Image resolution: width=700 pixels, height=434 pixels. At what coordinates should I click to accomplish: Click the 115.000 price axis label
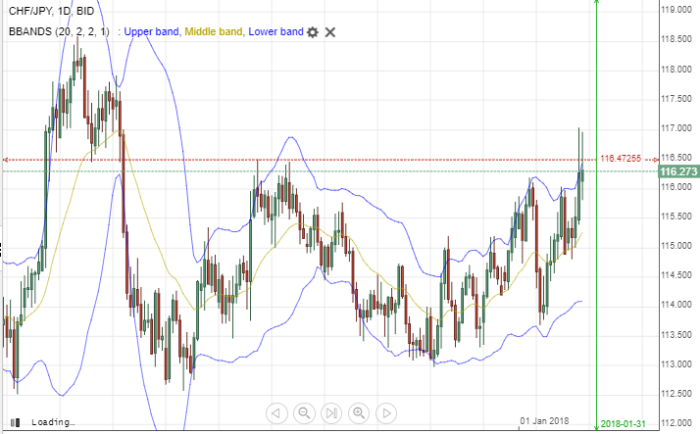click(x=676, y=246)
